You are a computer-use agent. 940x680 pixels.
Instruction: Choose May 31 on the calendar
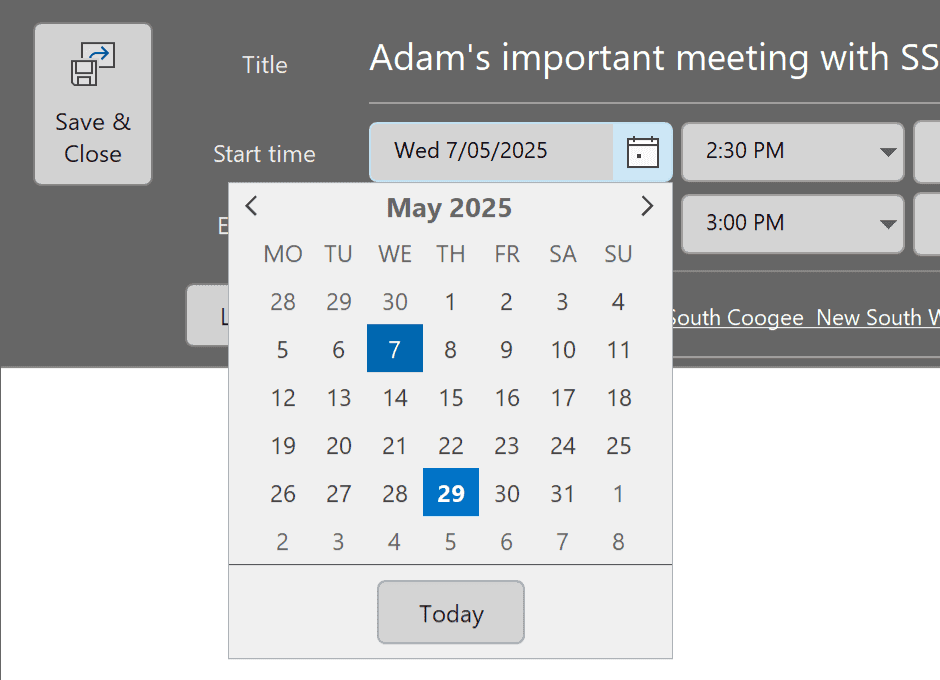(x=563, y=493)
